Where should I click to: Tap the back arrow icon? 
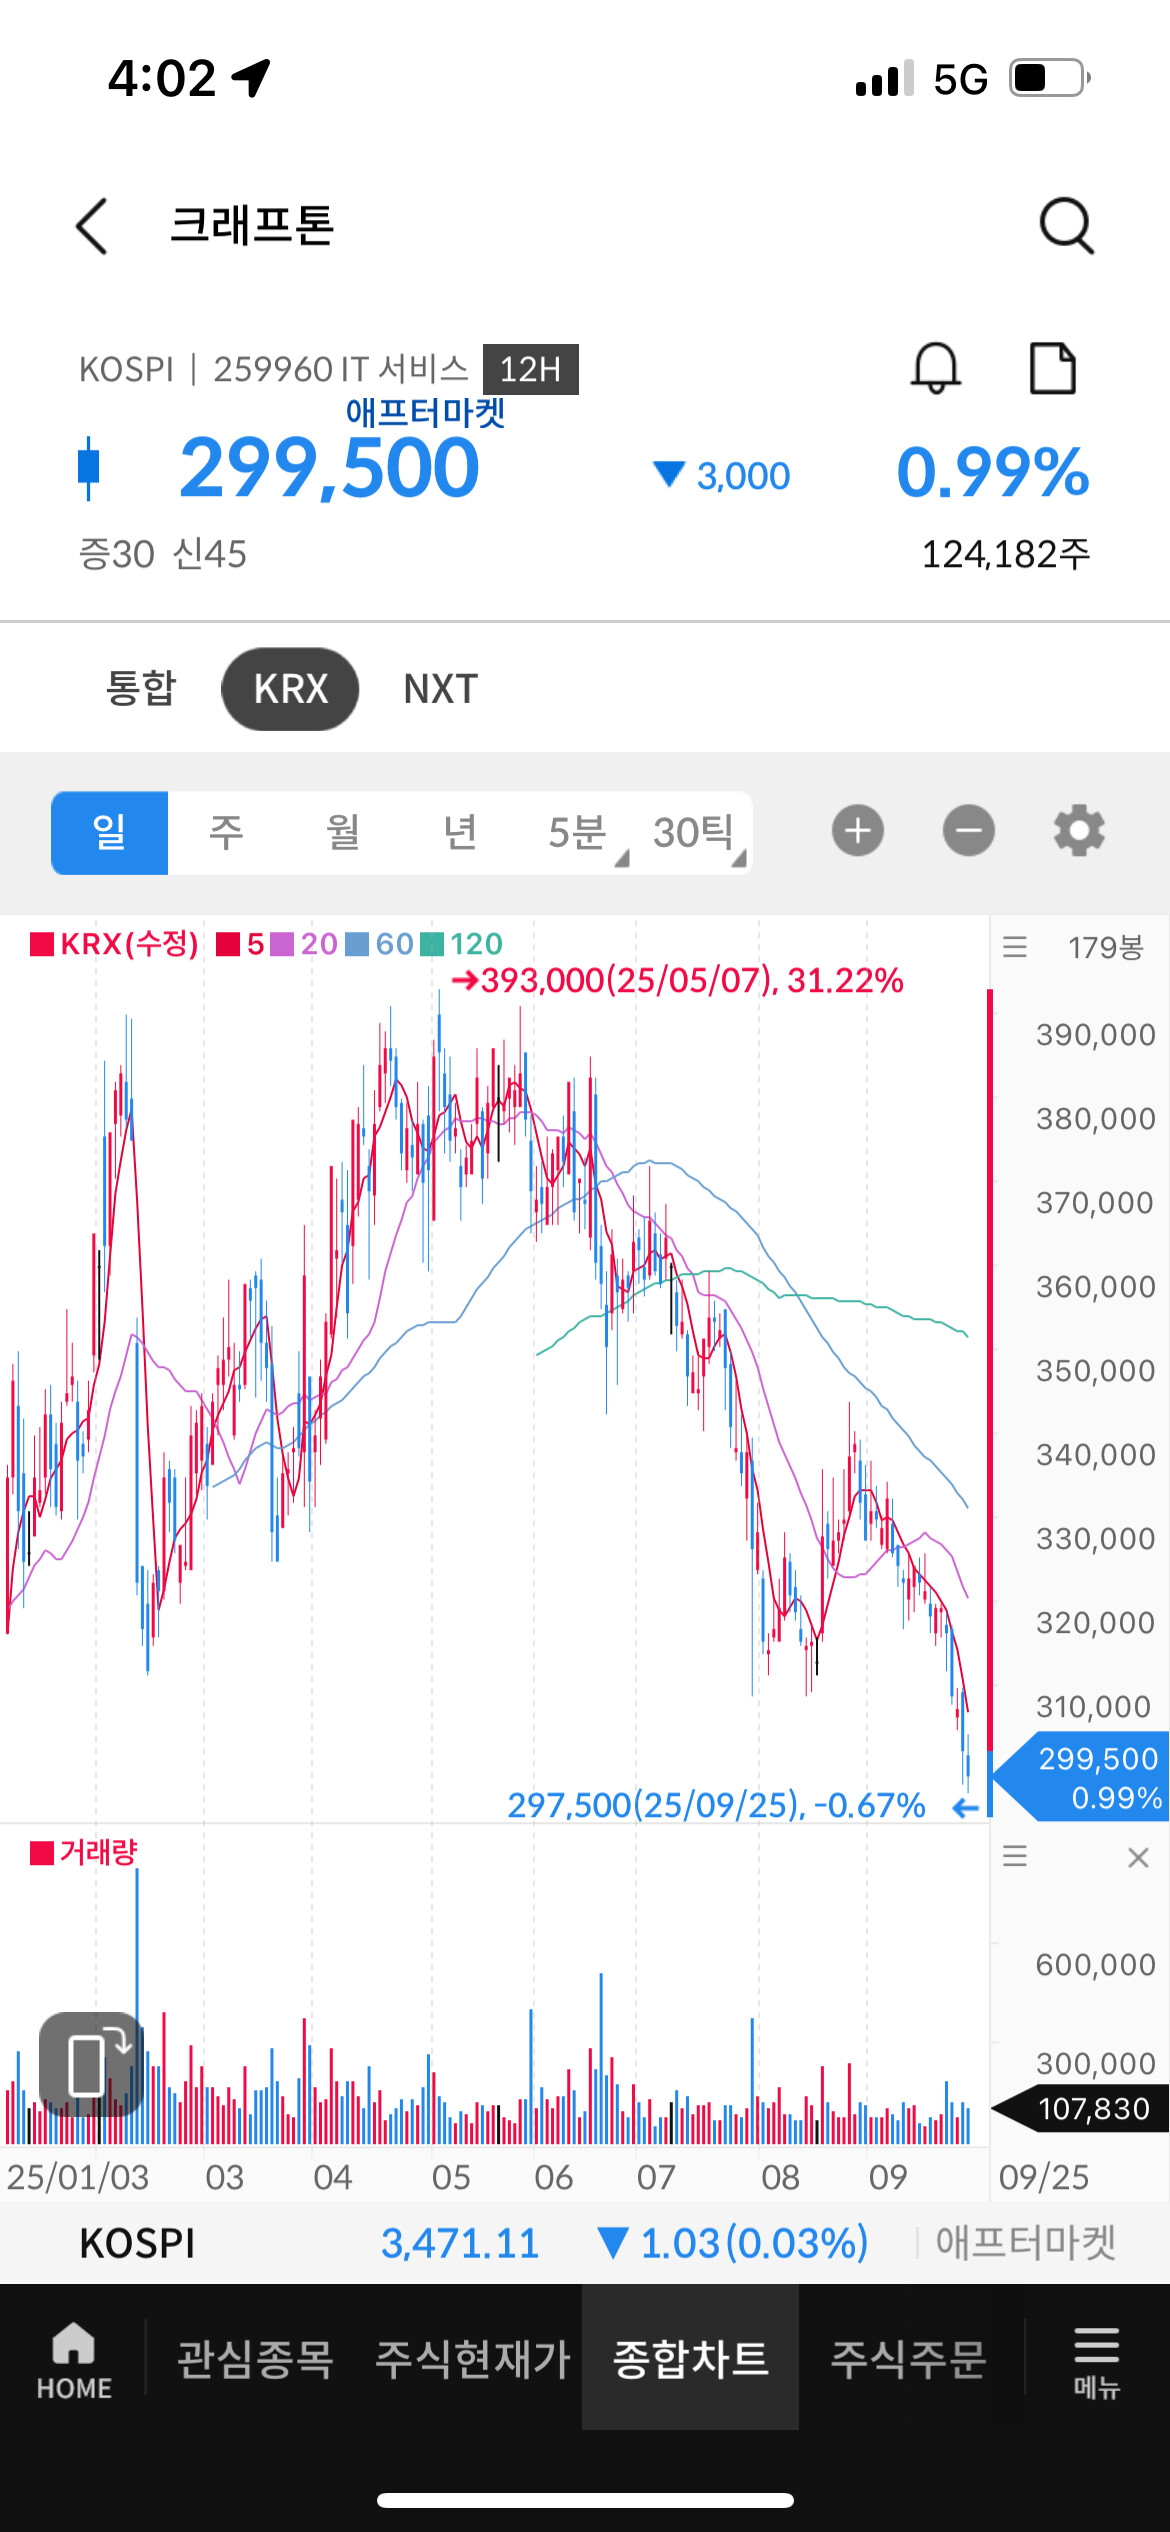coord(91,225)
